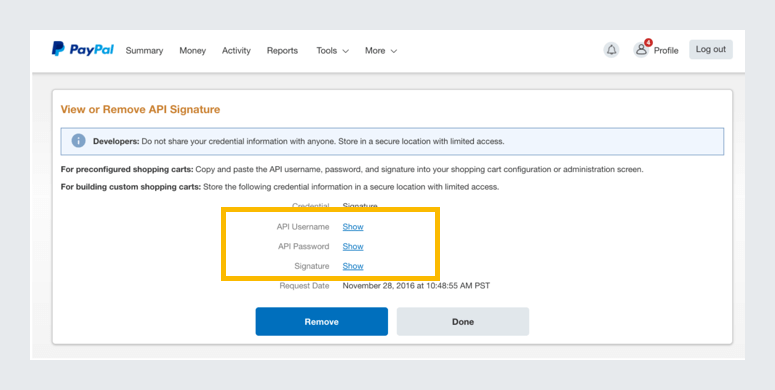Click the Profile avatar icon
The image size is (775, 390).
(641, 50)
